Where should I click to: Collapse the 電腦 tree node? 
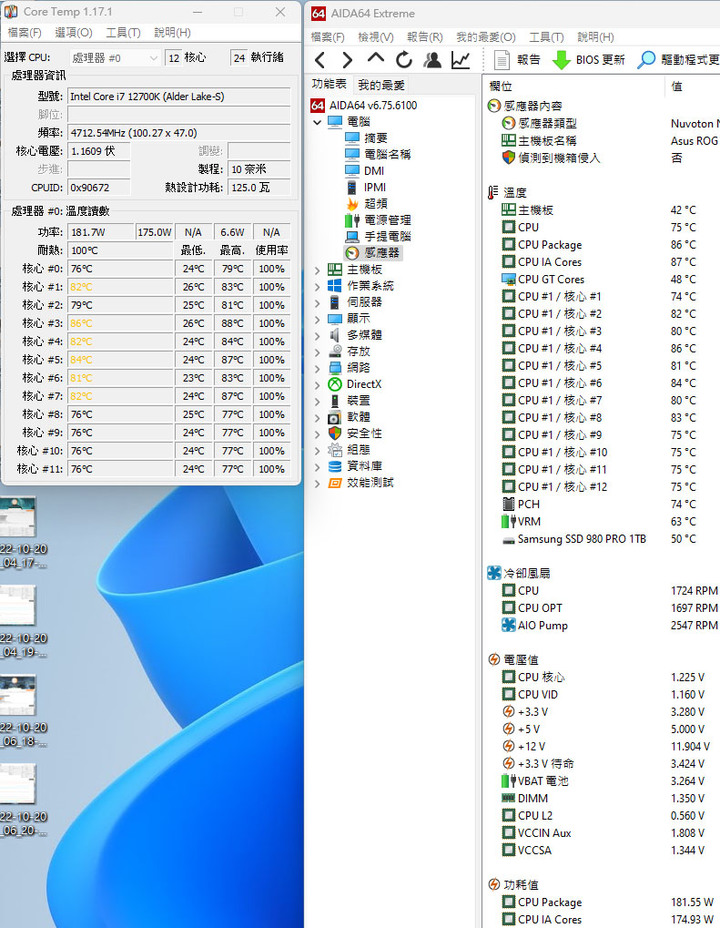[317, 122]
